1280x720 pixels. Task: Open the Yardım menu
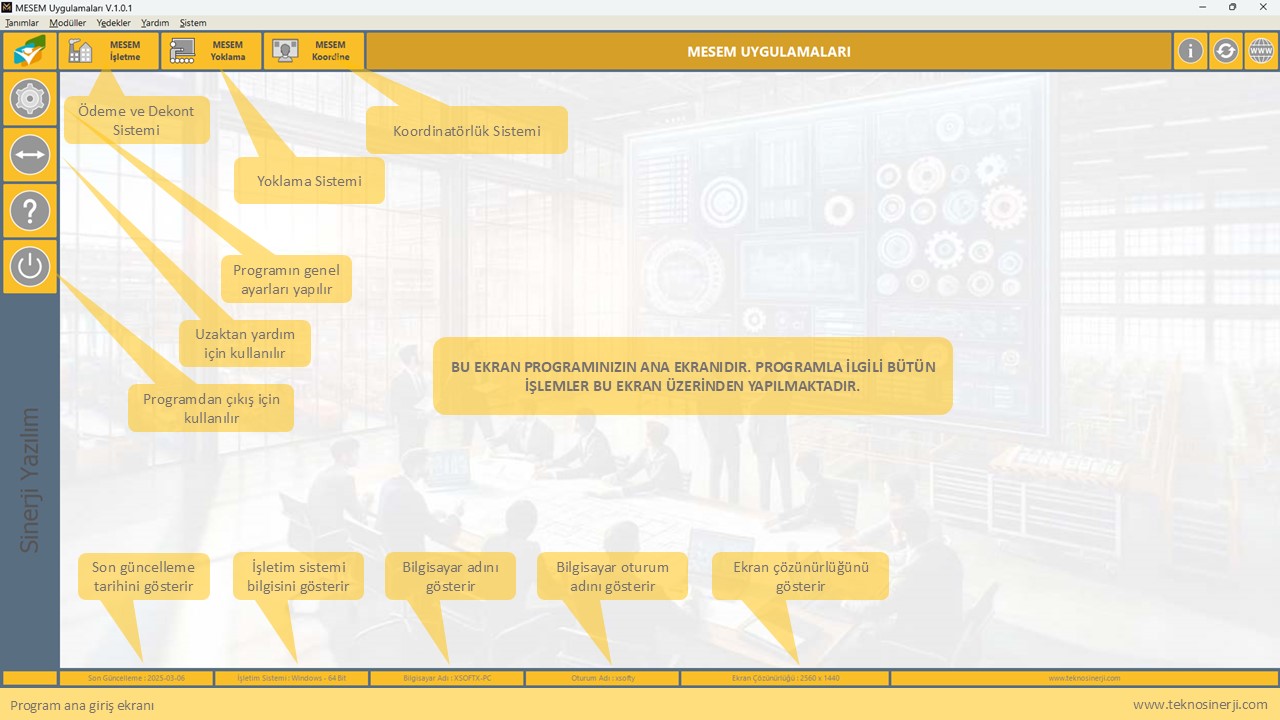pos(155,23)
